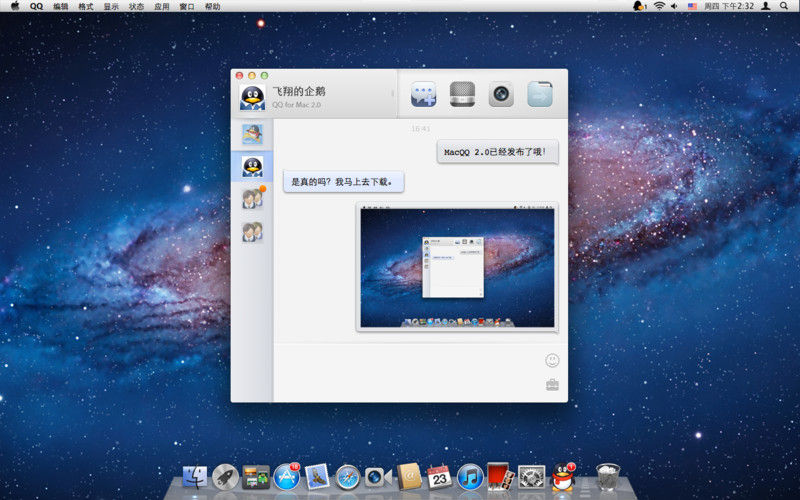Click the QQ penguin icon in Dock
Screen dimensions: 800x500
(x=563, y=477)
